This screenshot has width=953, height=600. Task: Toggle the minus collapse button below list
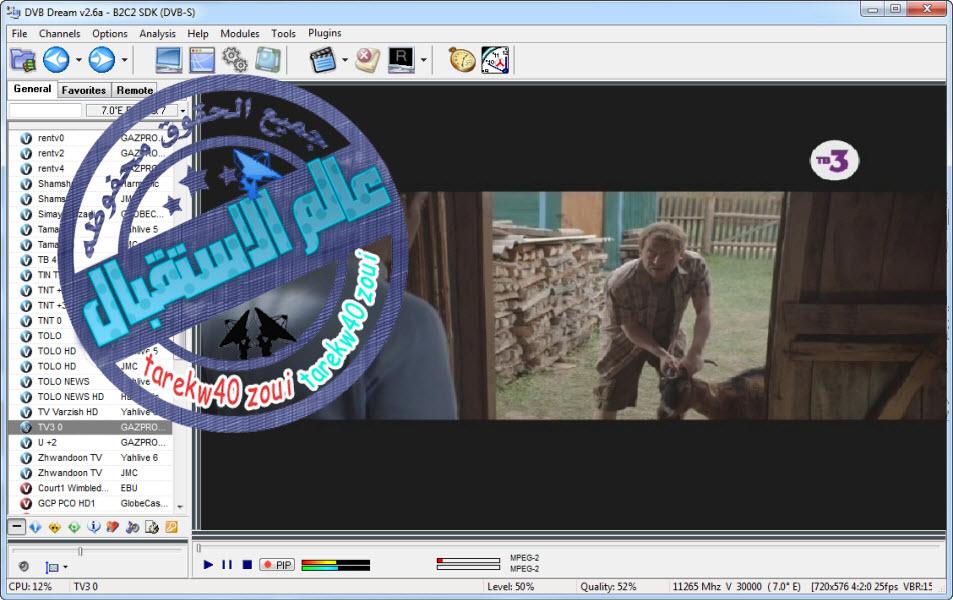pos(16,526)
